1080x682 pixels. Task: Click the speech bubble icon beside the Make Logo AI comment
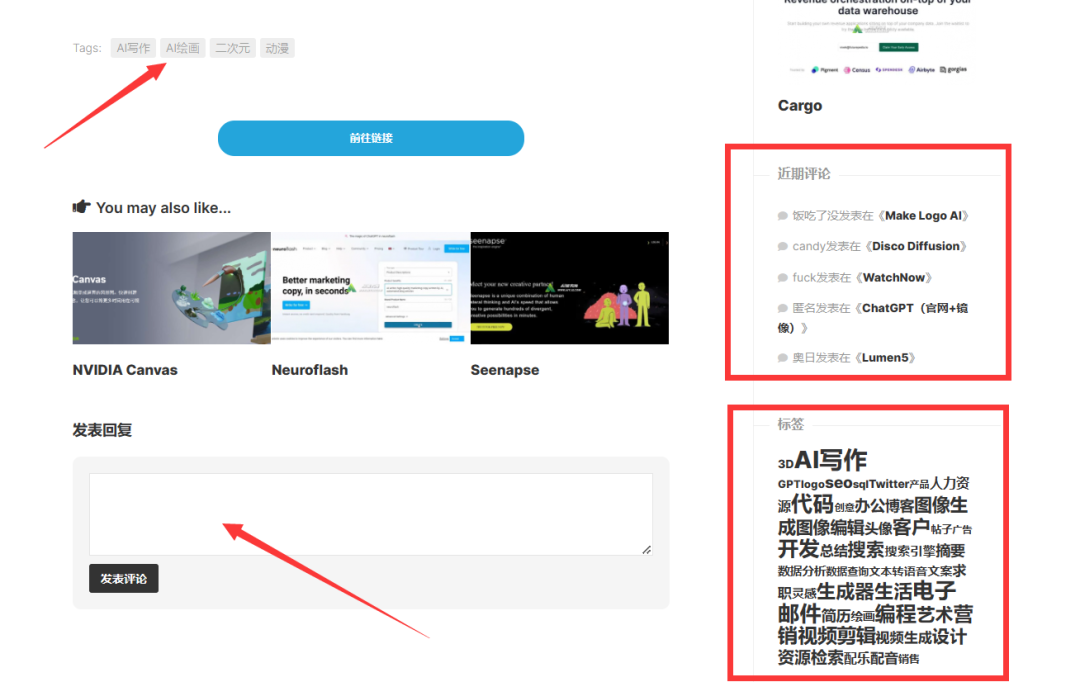(x=782, y=216)
